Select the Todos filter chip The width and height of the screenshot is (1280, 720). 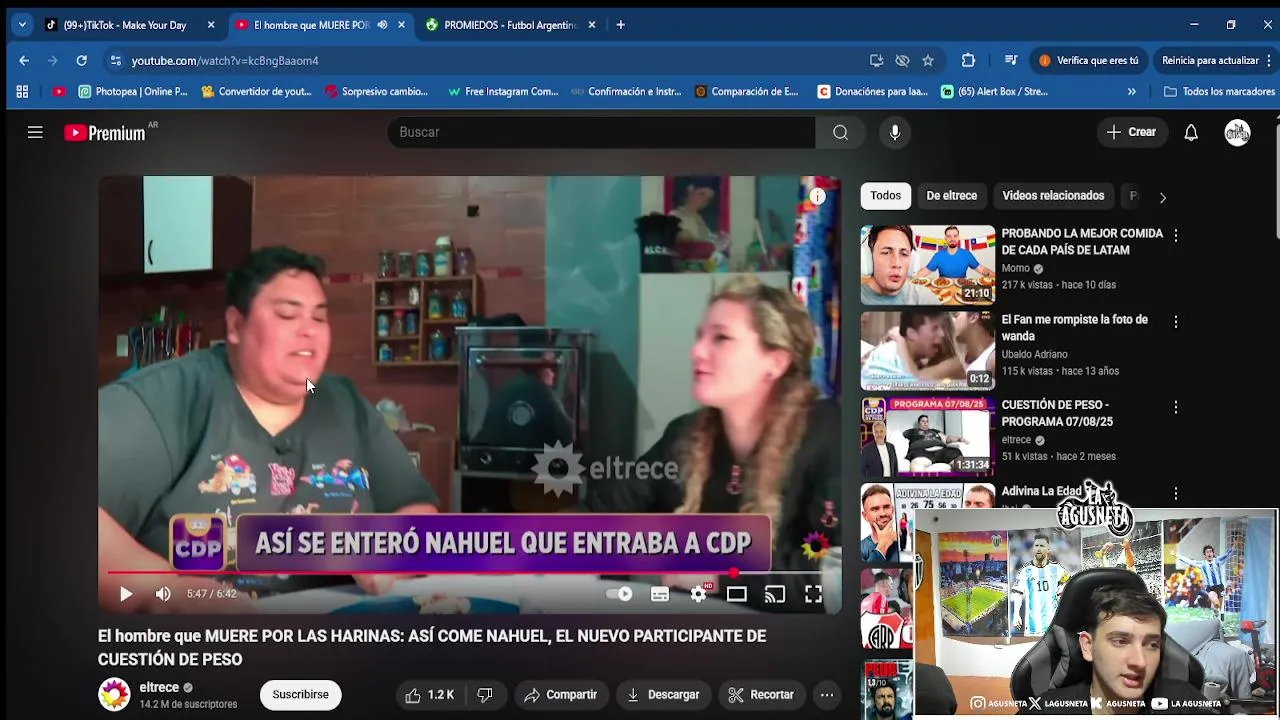tap(885, 196)
